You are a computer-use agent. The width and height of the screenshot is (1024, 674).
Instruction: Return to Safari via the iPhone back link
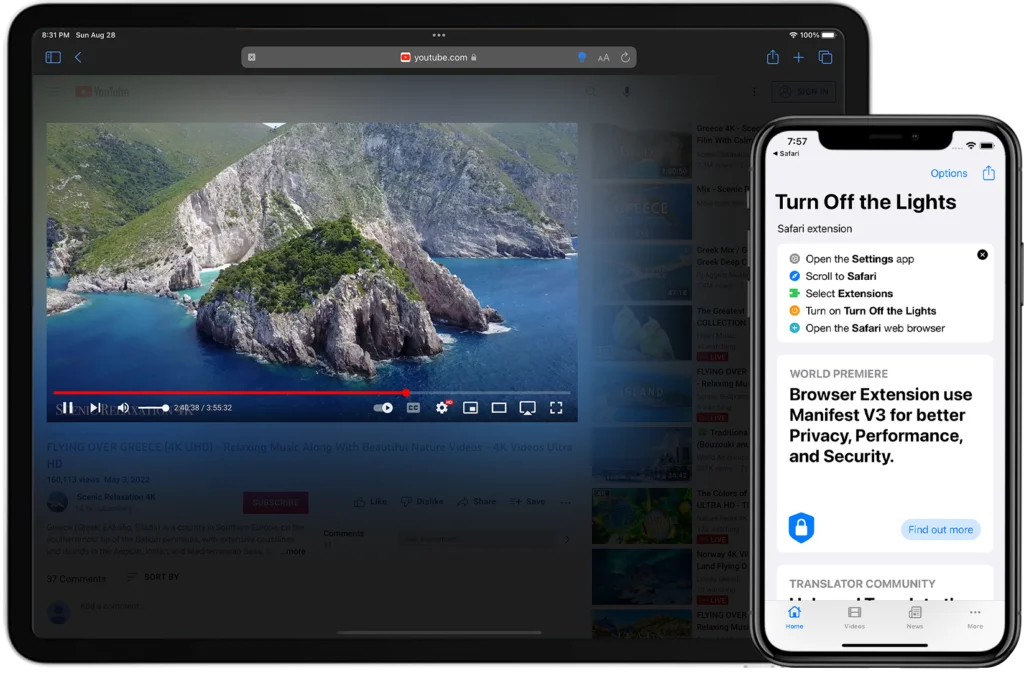tap(786, 153)
